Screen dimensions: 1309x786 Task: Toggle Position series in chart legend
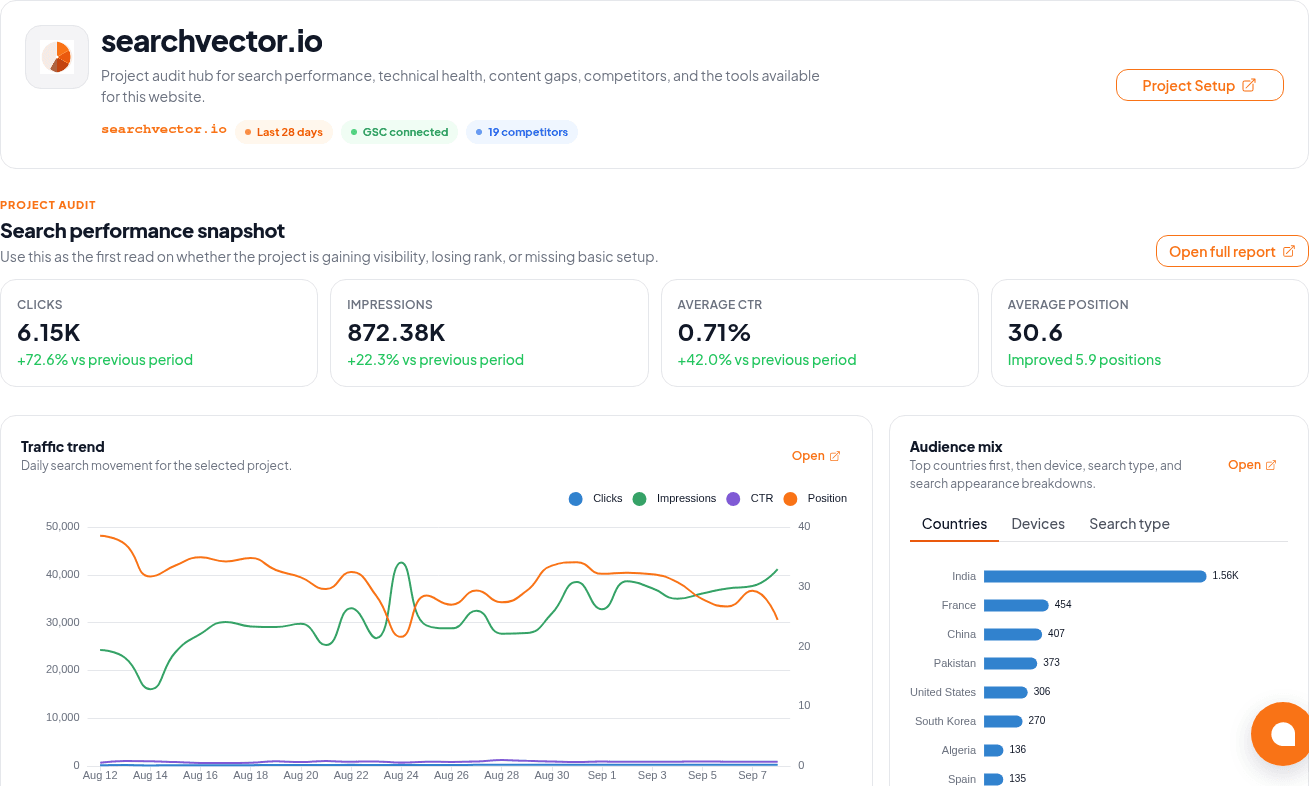(x=815, y=498)
